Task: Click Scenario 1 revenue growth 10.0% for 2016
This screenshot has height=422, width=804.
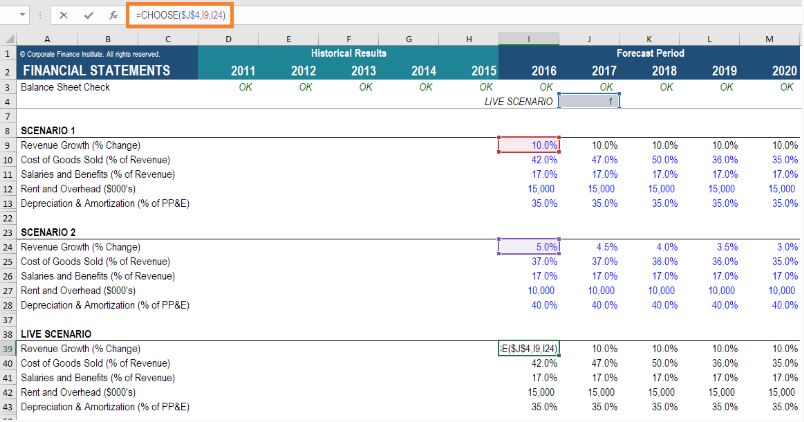Action: [529, 145]
